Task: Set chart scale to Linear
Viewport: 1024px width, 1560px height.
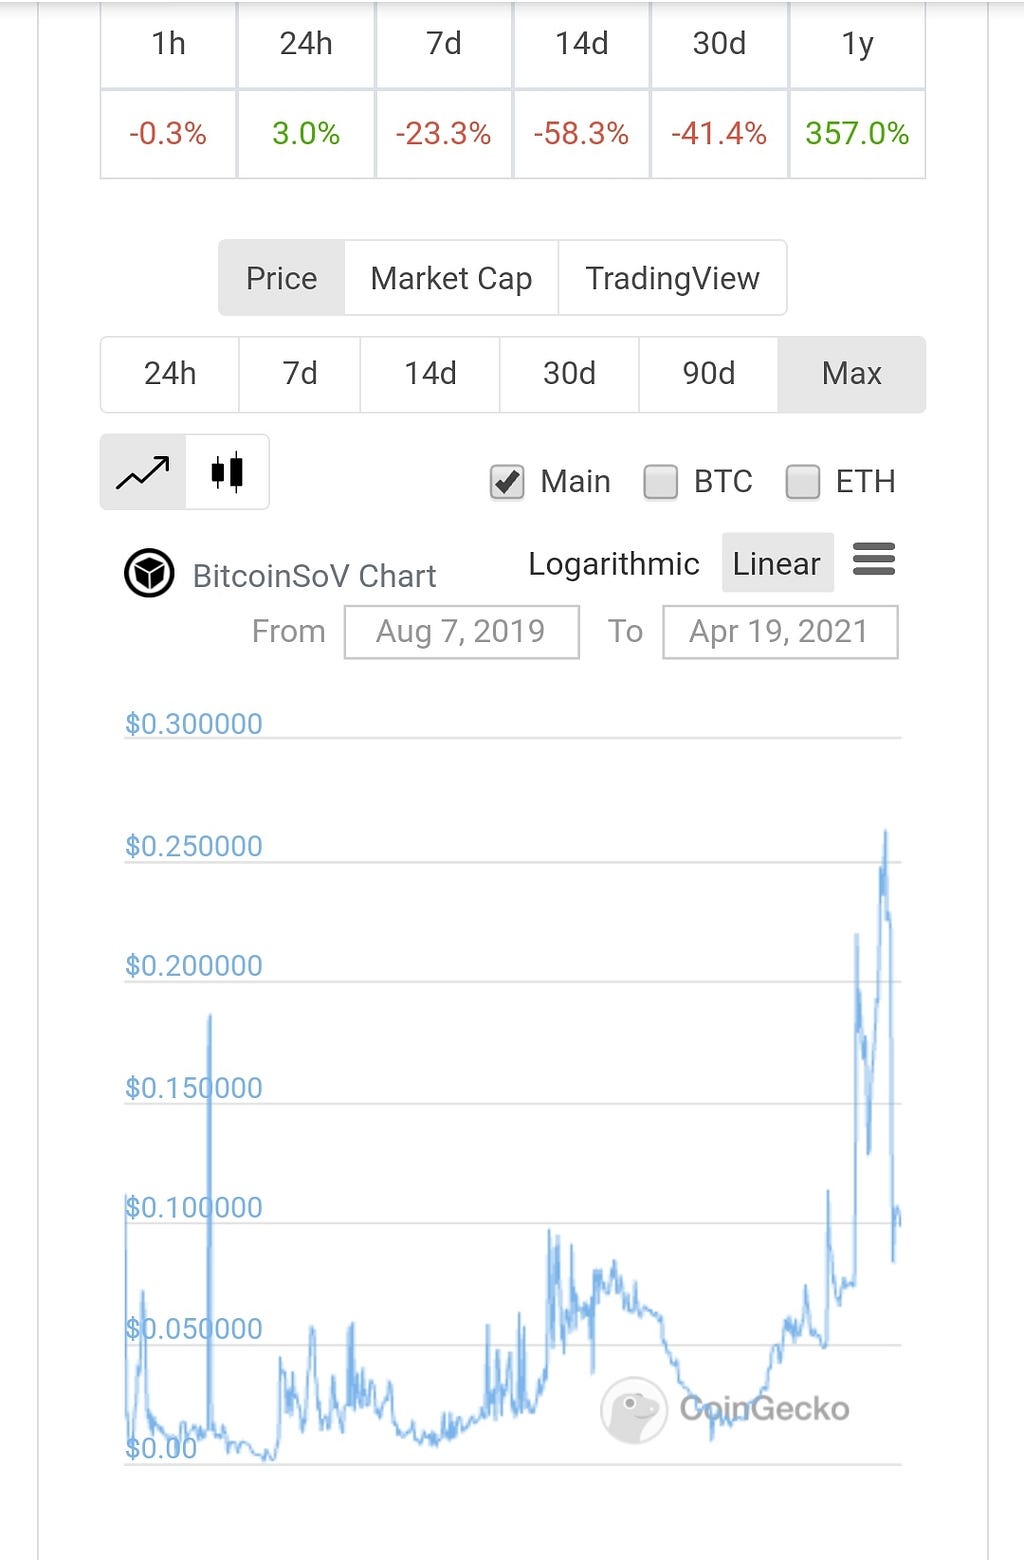Action: (x=777, y=563)
